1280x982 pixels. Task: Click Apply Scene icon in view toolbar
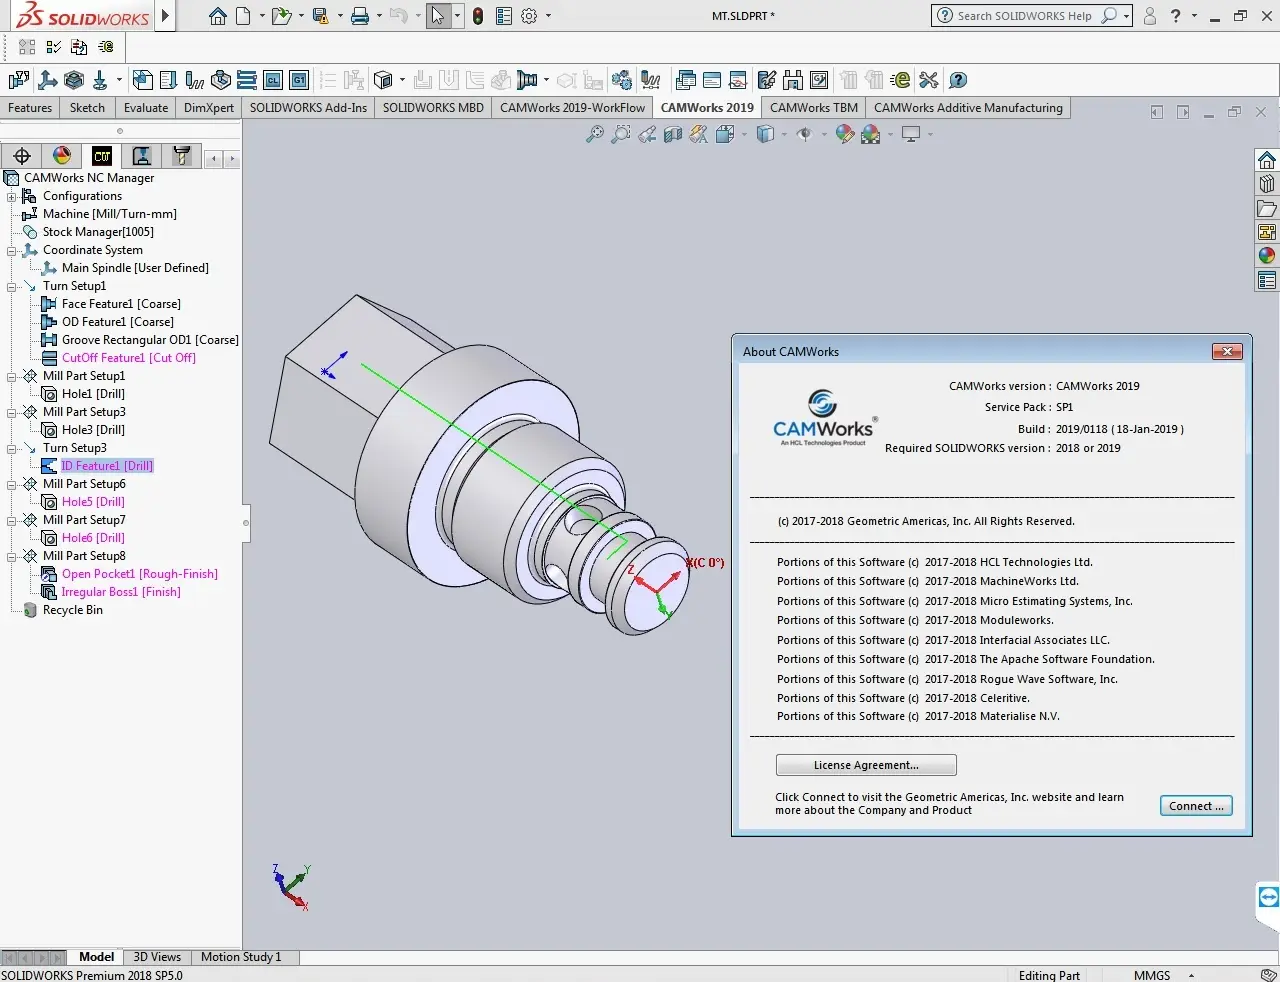[871, 134]
